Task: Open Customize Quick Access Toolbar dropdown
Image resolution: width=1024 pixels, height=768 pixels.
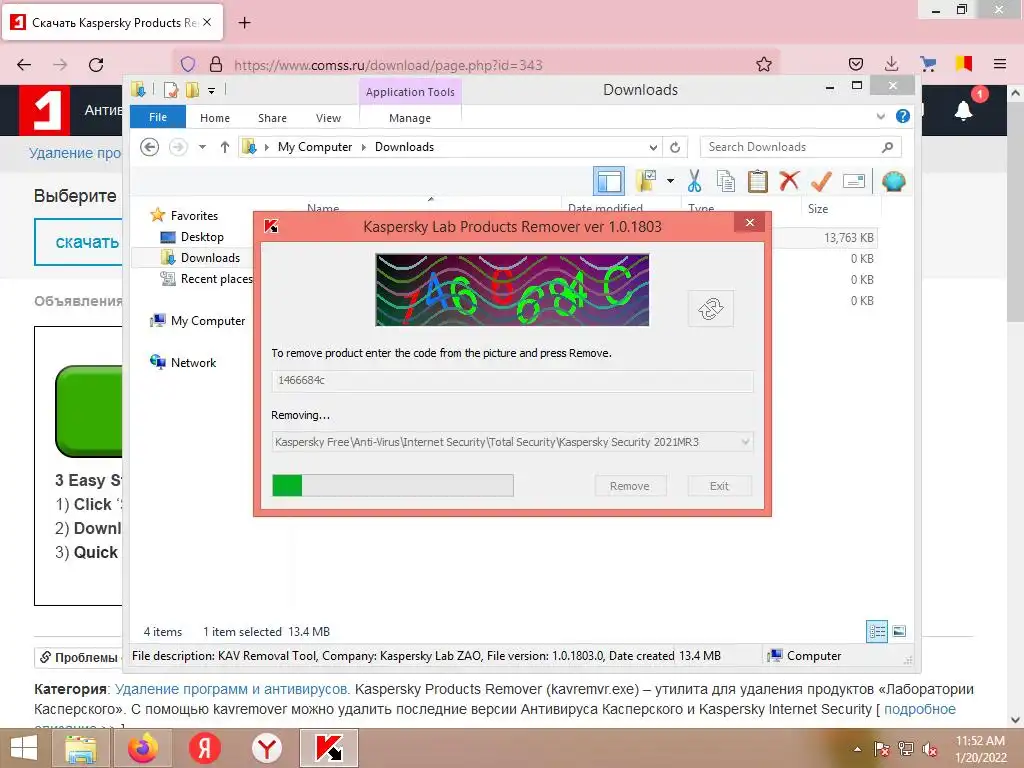Action: (x=212, y=90)
